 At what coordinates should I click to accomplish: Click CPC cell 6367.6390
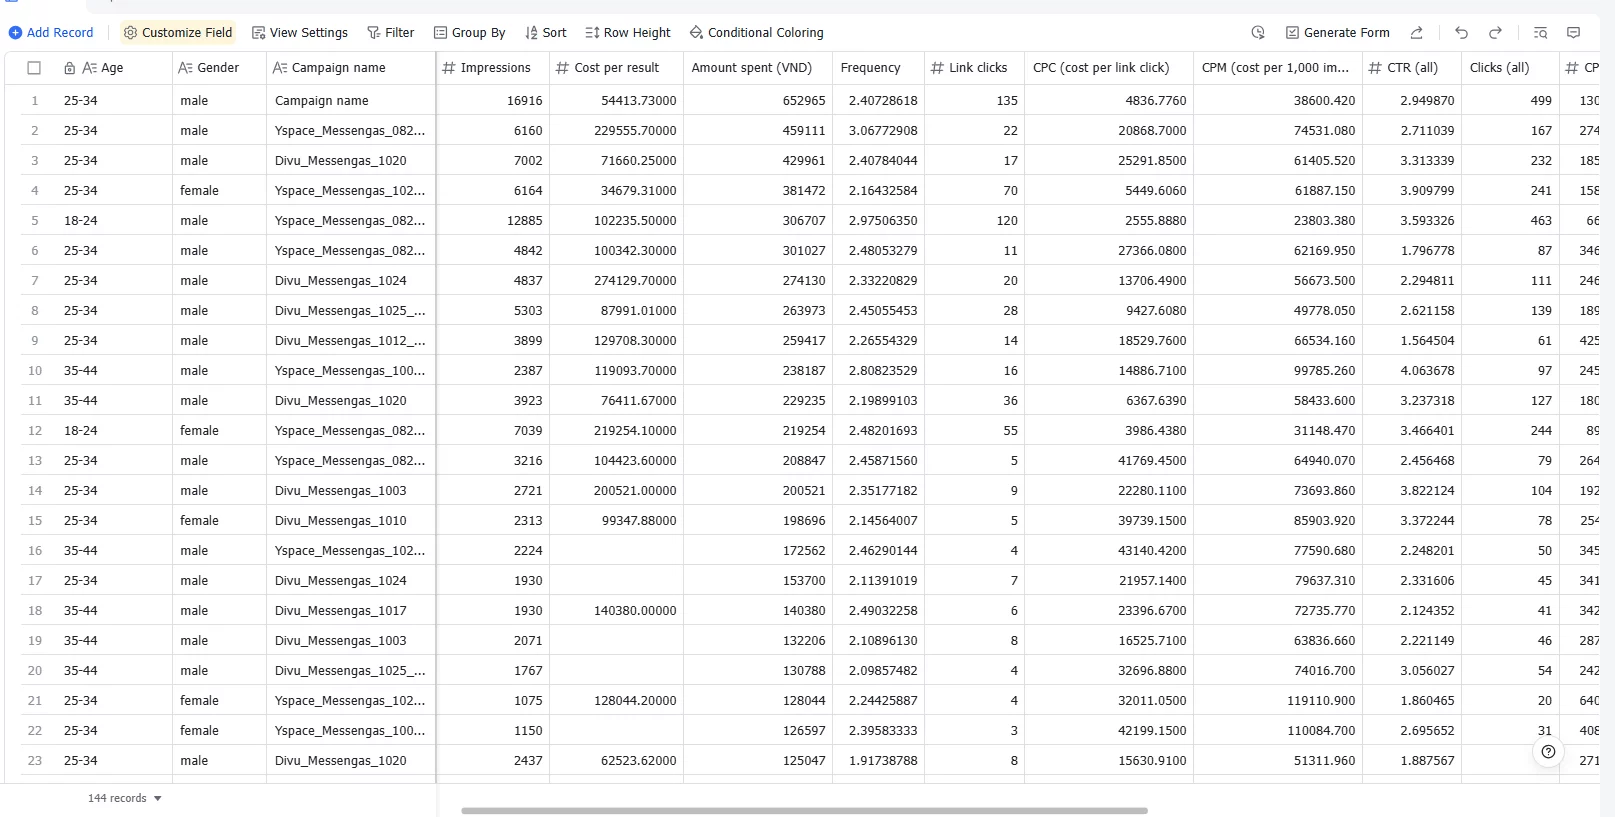point(1109,400)
